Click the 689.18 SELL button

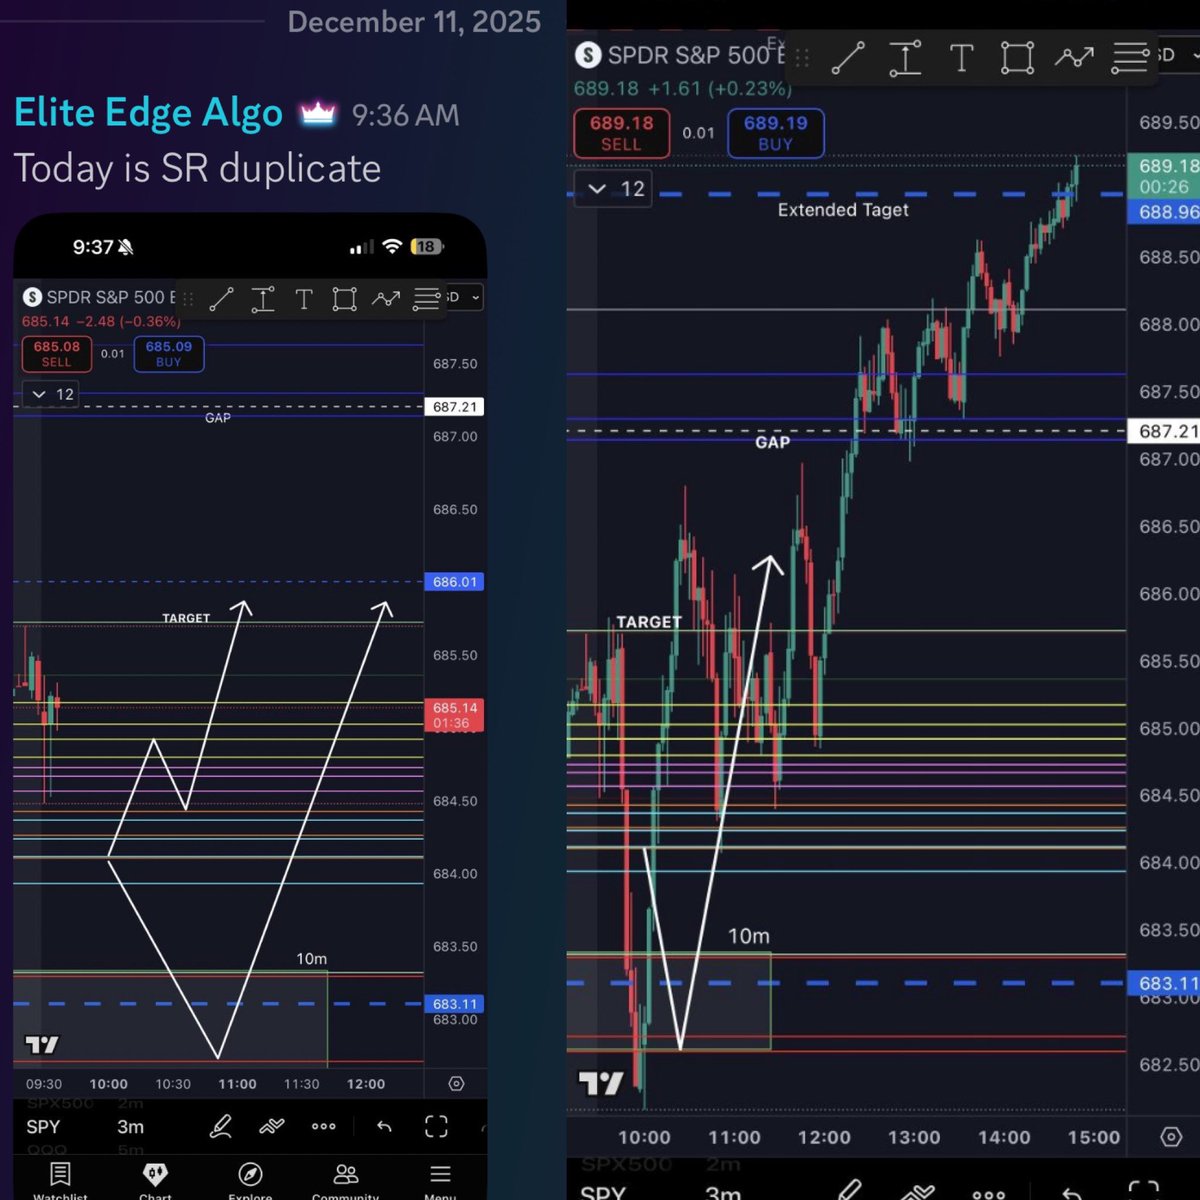[621, 133]
